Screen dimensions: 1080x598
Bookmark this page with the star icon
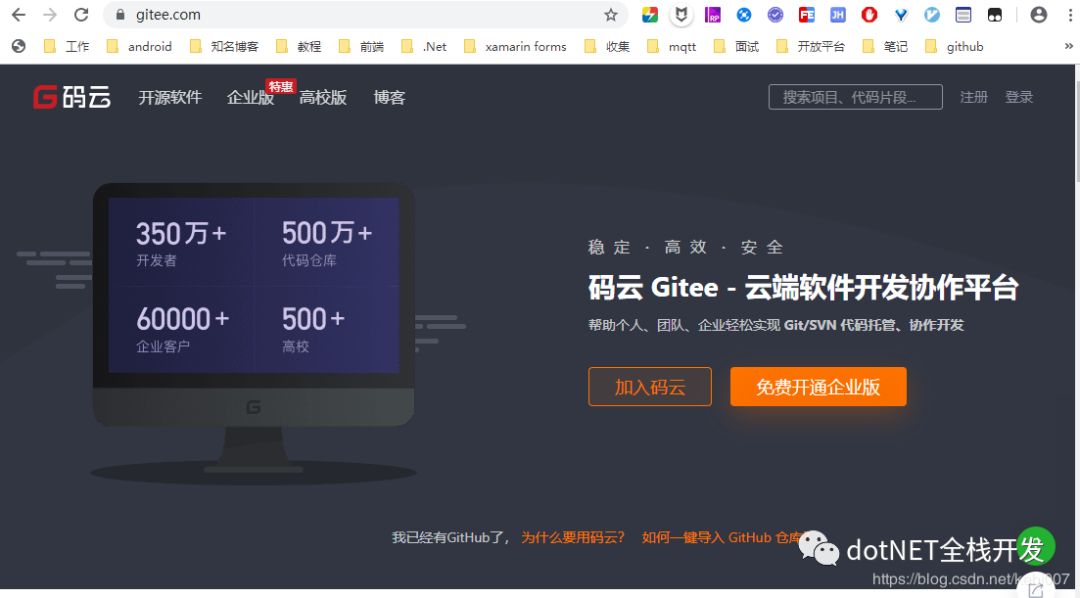610,14
